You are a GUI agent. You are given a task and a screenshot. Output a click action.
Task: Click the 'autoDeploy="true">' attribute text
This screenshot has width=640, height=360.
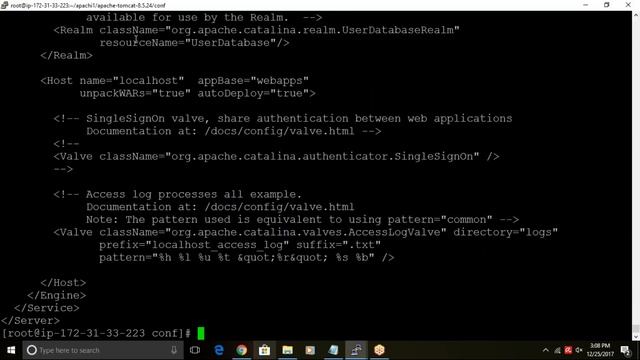click(x=256, y=93)
